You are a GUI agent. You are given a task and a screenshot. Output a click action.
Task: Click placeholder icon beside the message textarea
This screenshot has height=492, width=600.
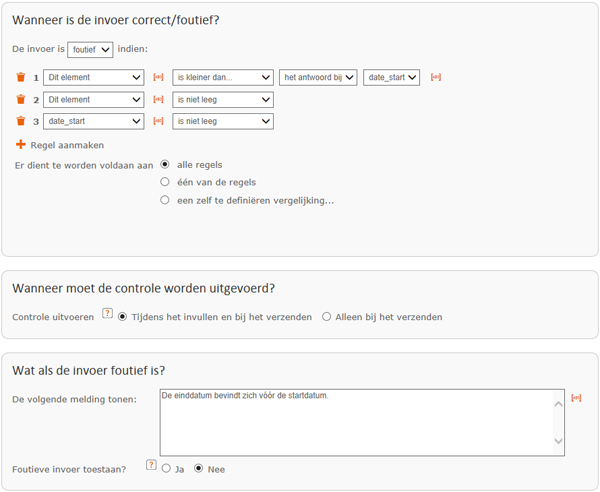click(576, 398)
